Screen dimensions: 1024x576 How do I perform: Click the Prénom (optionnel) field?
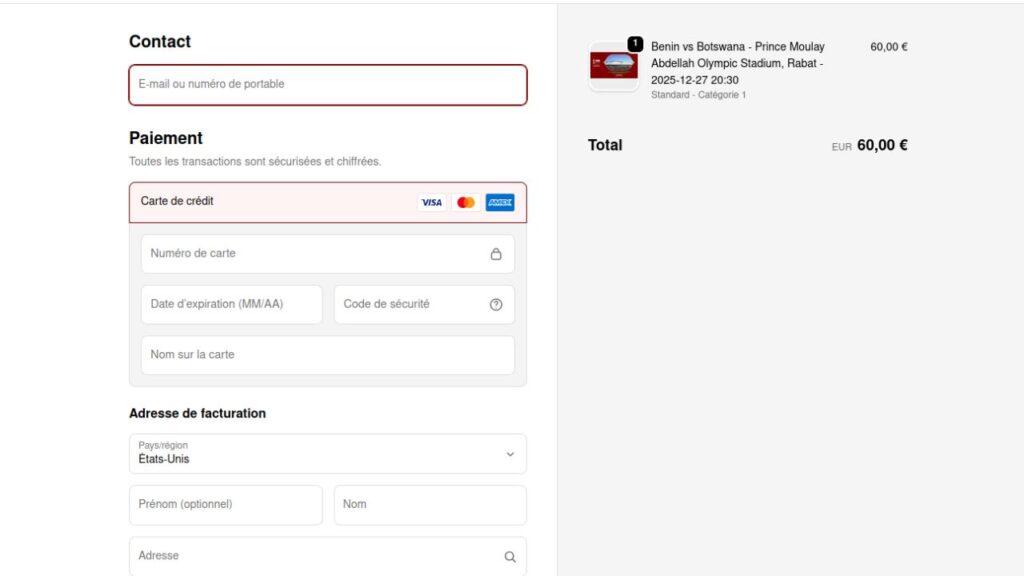(225, 505)
